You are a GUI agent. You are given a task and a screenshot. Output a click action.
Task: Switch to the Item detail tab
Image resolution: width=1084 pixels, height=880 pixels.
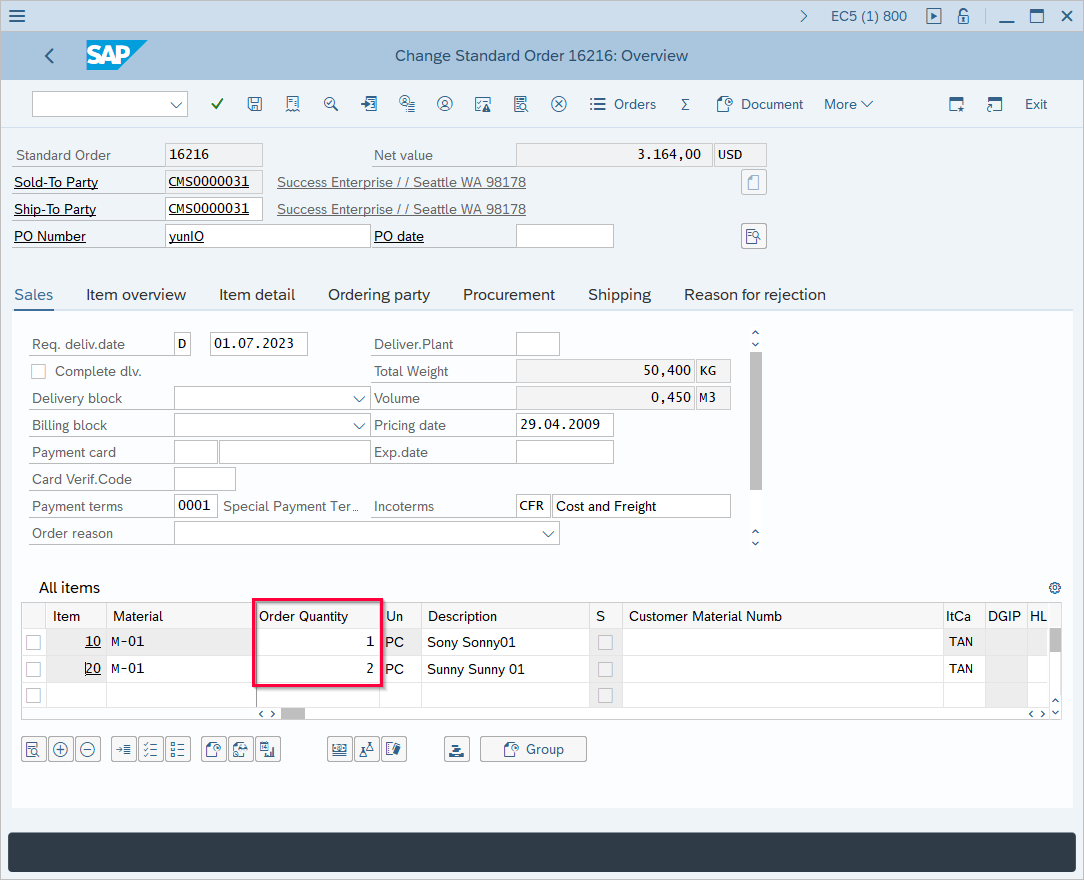[257, 295]
